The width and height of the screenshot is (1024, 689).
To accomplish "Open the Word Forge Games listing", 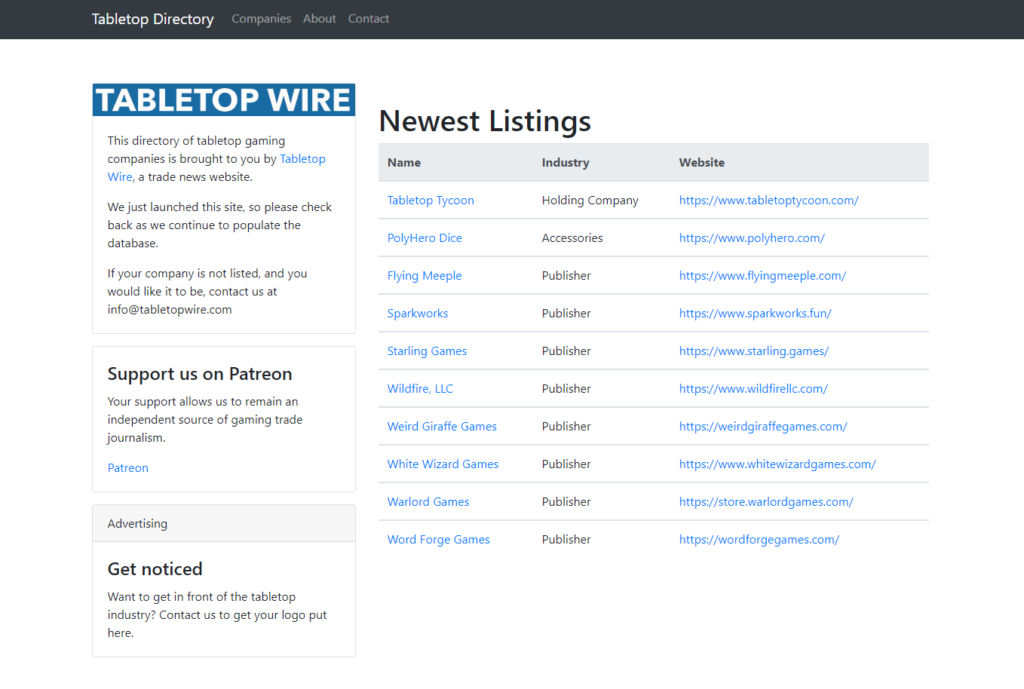I will [438, 539].
